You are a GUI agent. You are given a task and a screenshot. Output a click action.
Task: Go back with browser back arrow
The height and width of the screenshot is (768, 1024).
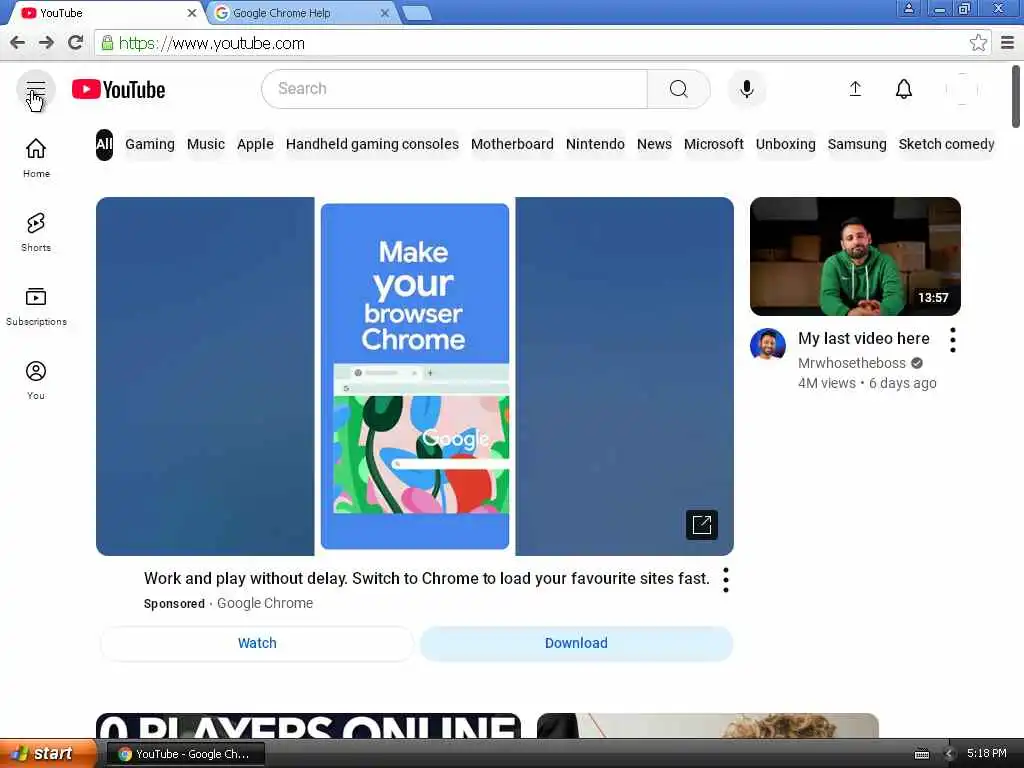click(x=18, y=43)
